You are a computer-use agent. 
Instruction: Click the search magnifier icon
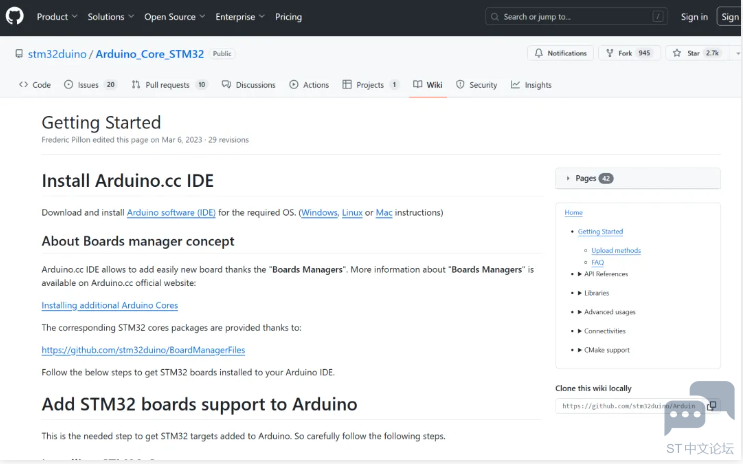[495, 17]
